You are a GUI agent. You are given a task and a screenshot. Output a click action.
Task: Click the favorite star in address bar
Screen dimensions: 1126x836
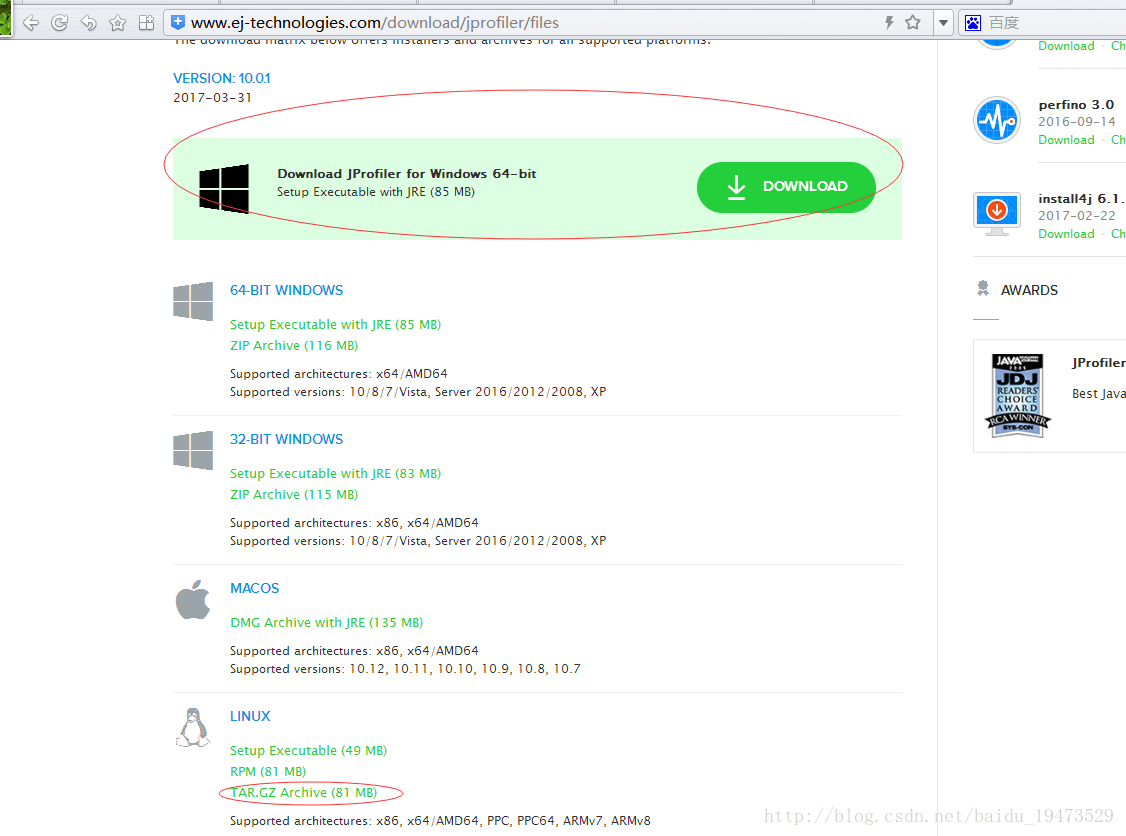click(913, 22)
